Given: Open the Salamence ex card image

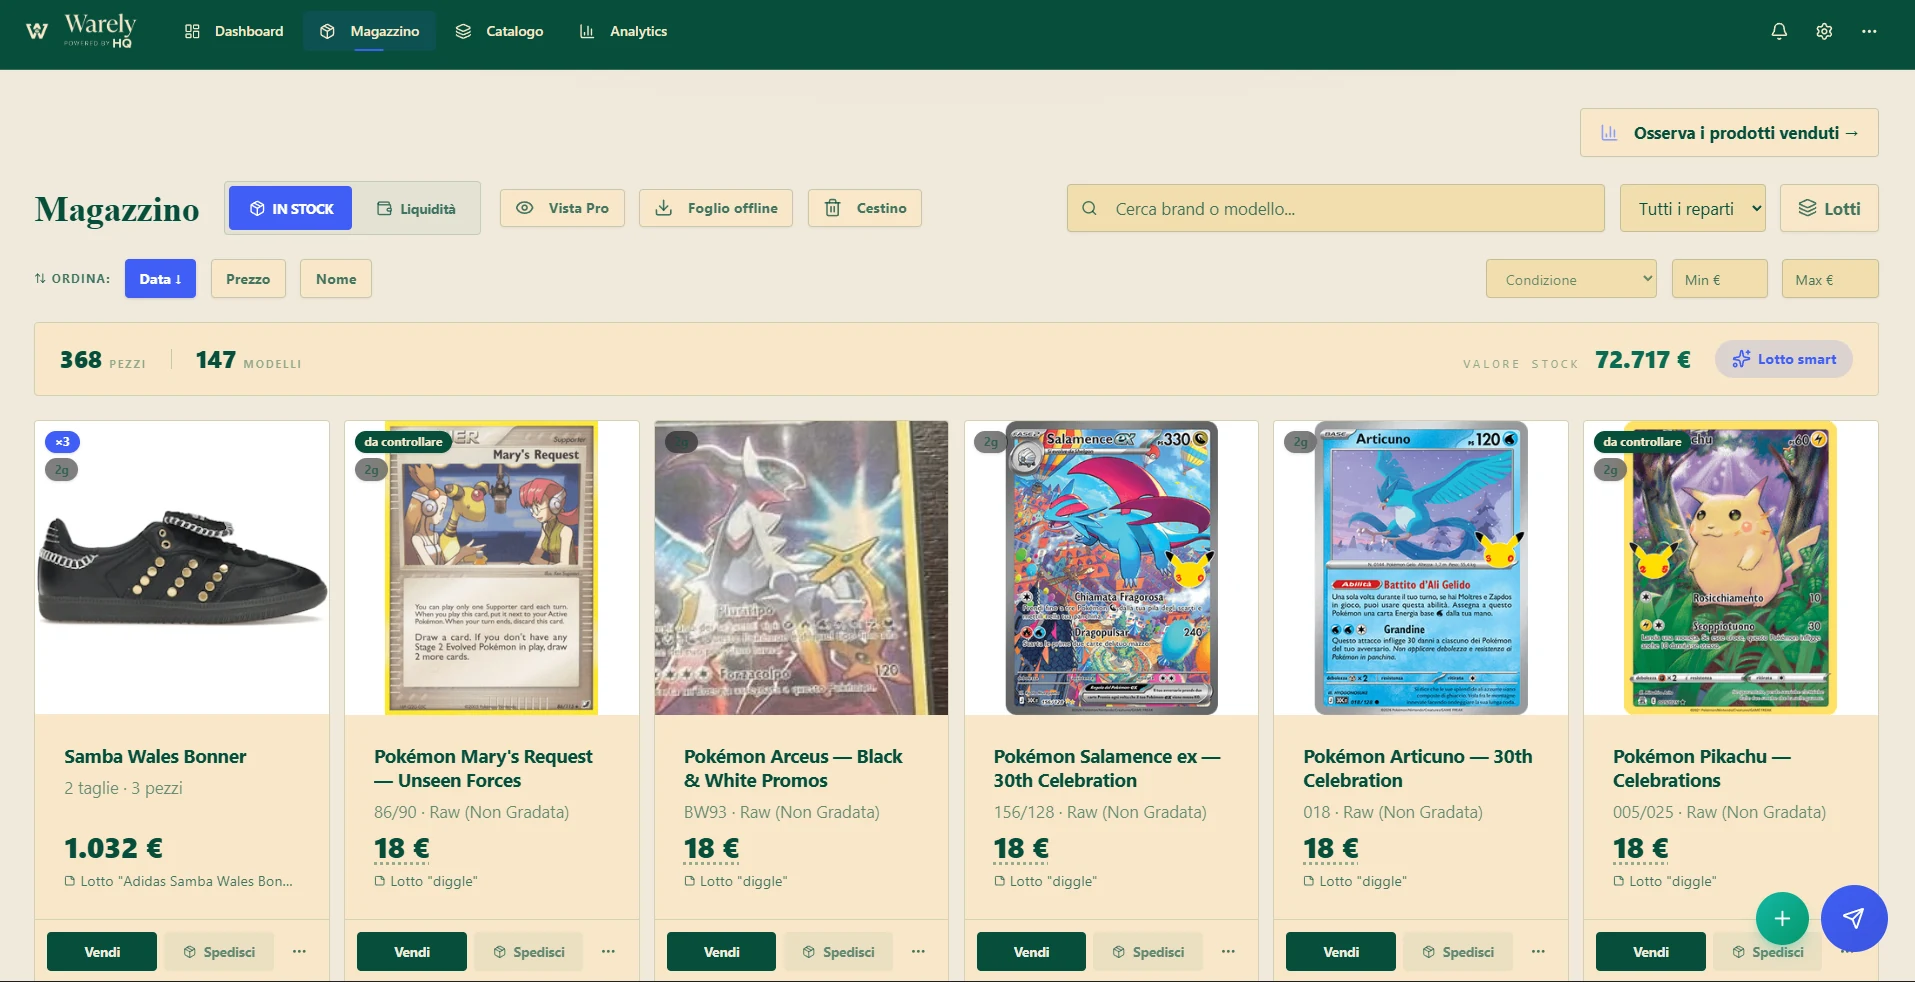Looking at the screenshot, I should coord(1111,568).
